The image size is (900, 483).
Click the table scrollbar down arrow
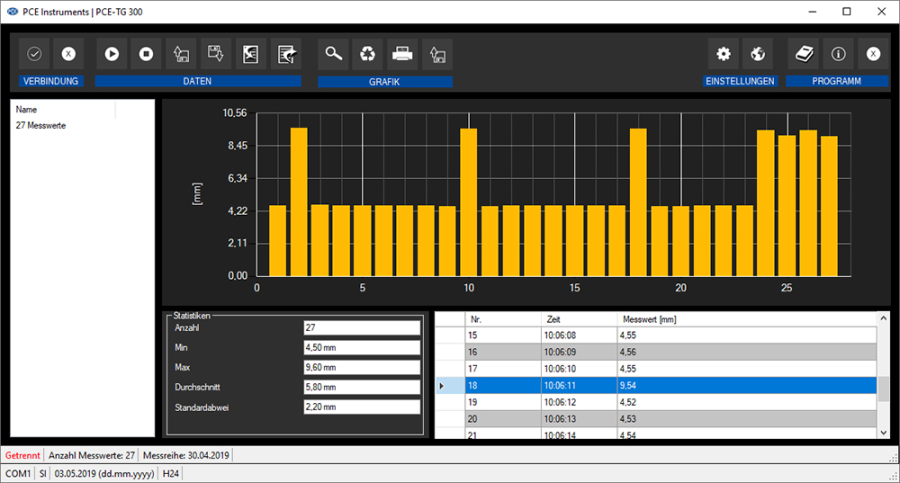coord(882,431)
